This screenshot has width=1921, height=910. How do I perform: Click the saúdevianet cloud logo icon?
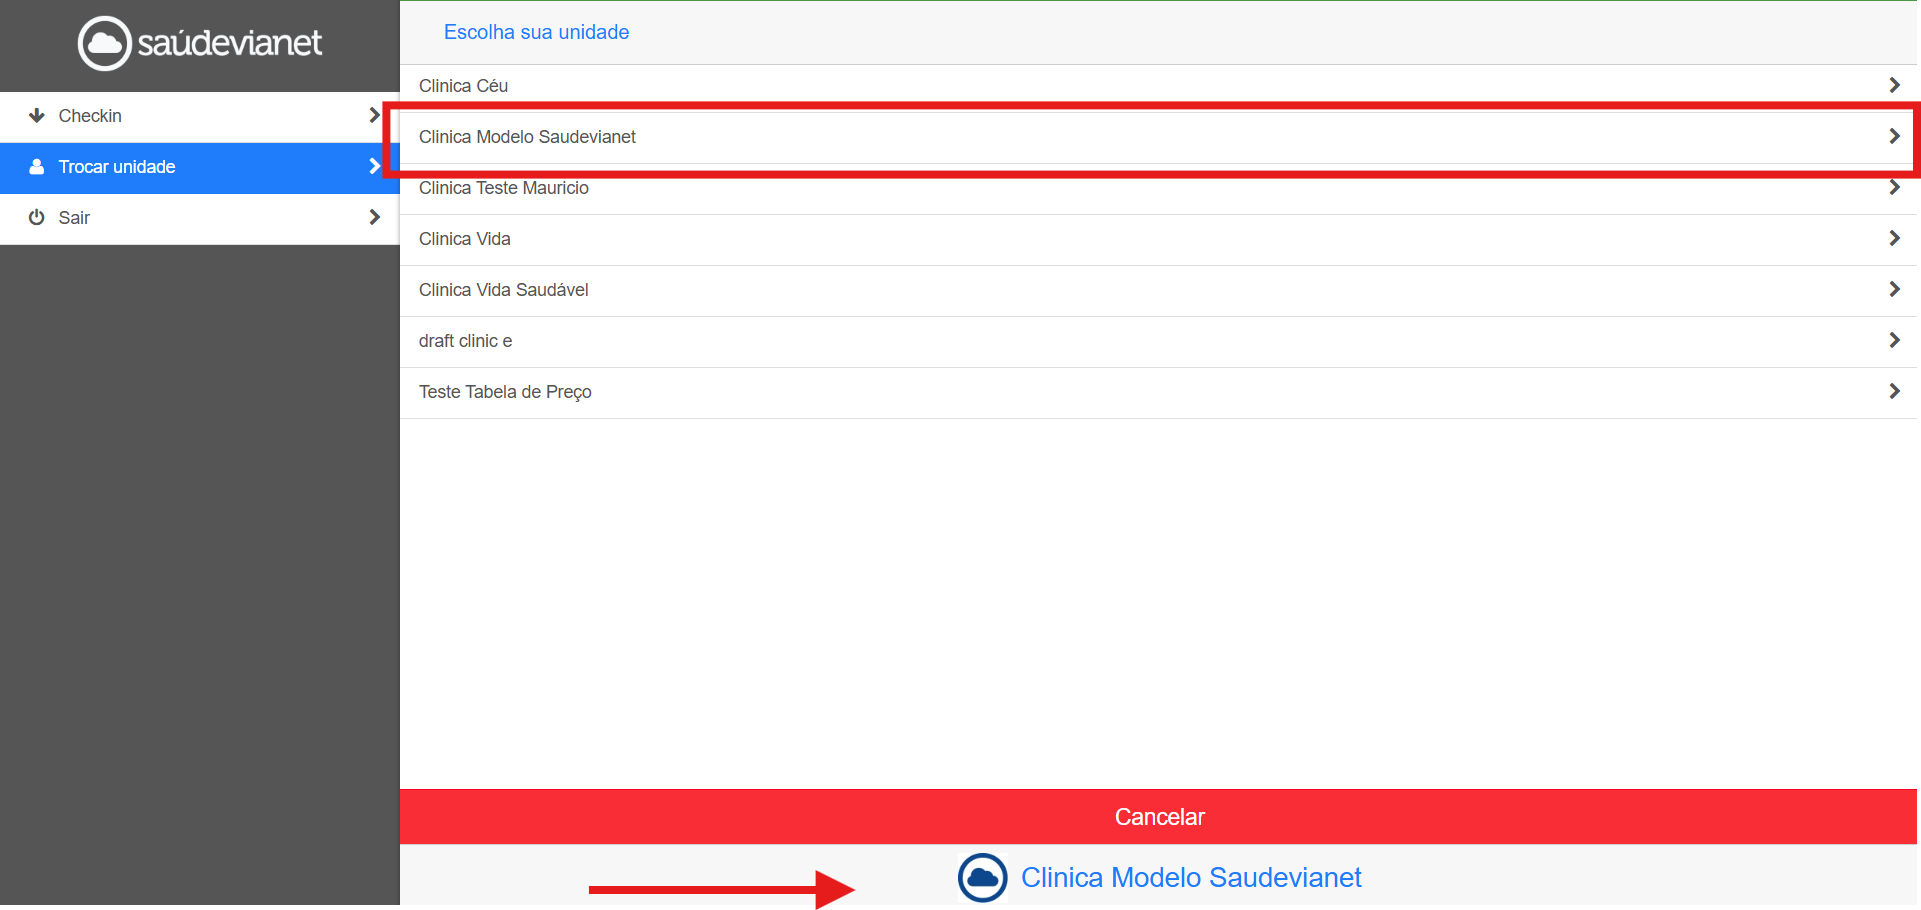tap(105, 43)
